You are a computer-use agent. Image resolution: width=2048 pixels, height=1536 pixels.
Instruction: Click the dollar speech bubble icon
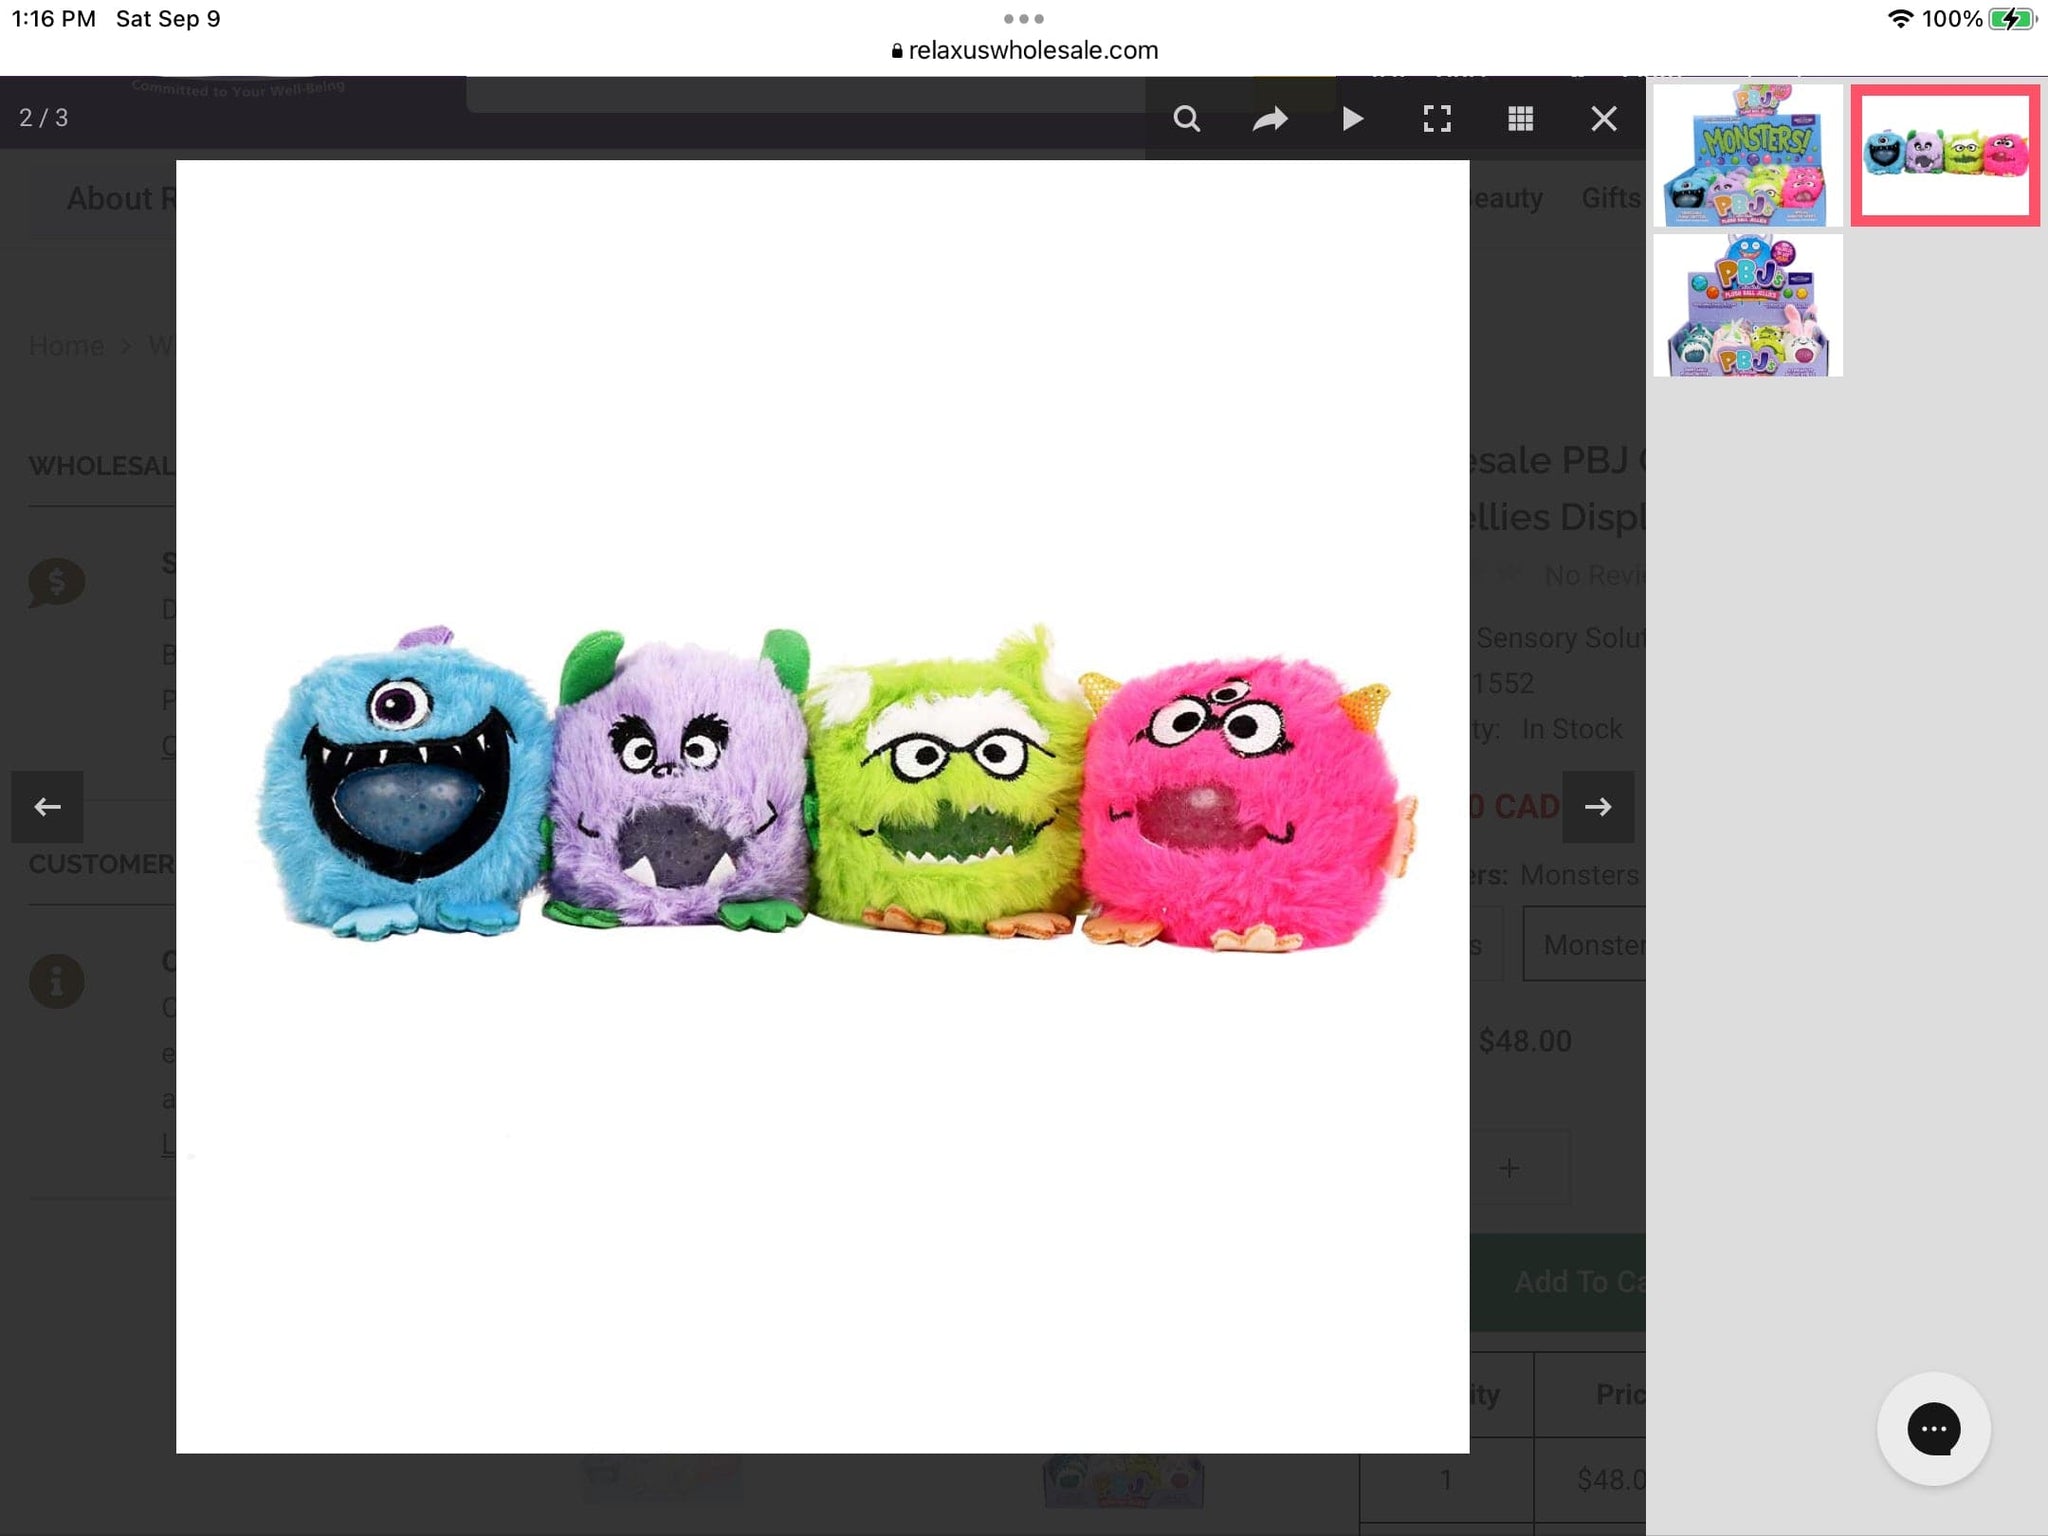point(56,582)
